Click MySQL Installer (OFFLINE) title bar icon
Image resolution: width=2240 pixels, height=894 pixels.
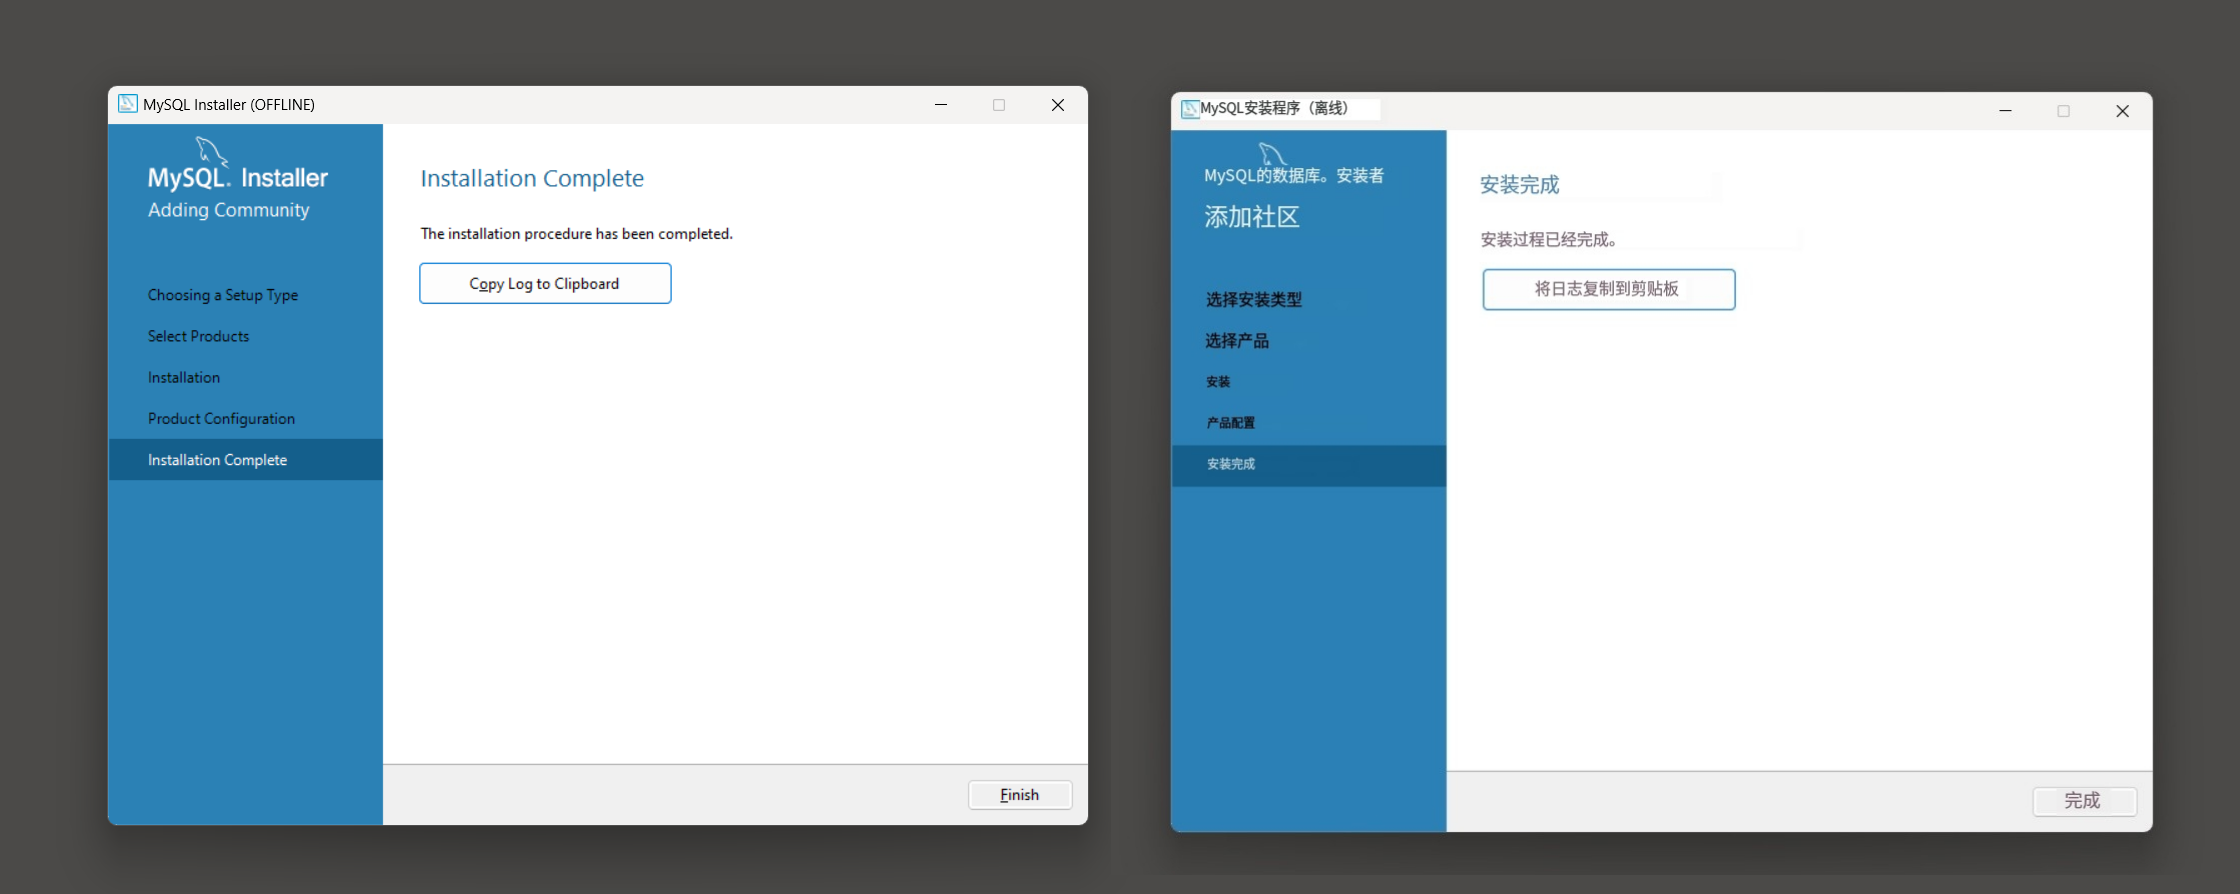pyautogui.click(x=128, y=104)
